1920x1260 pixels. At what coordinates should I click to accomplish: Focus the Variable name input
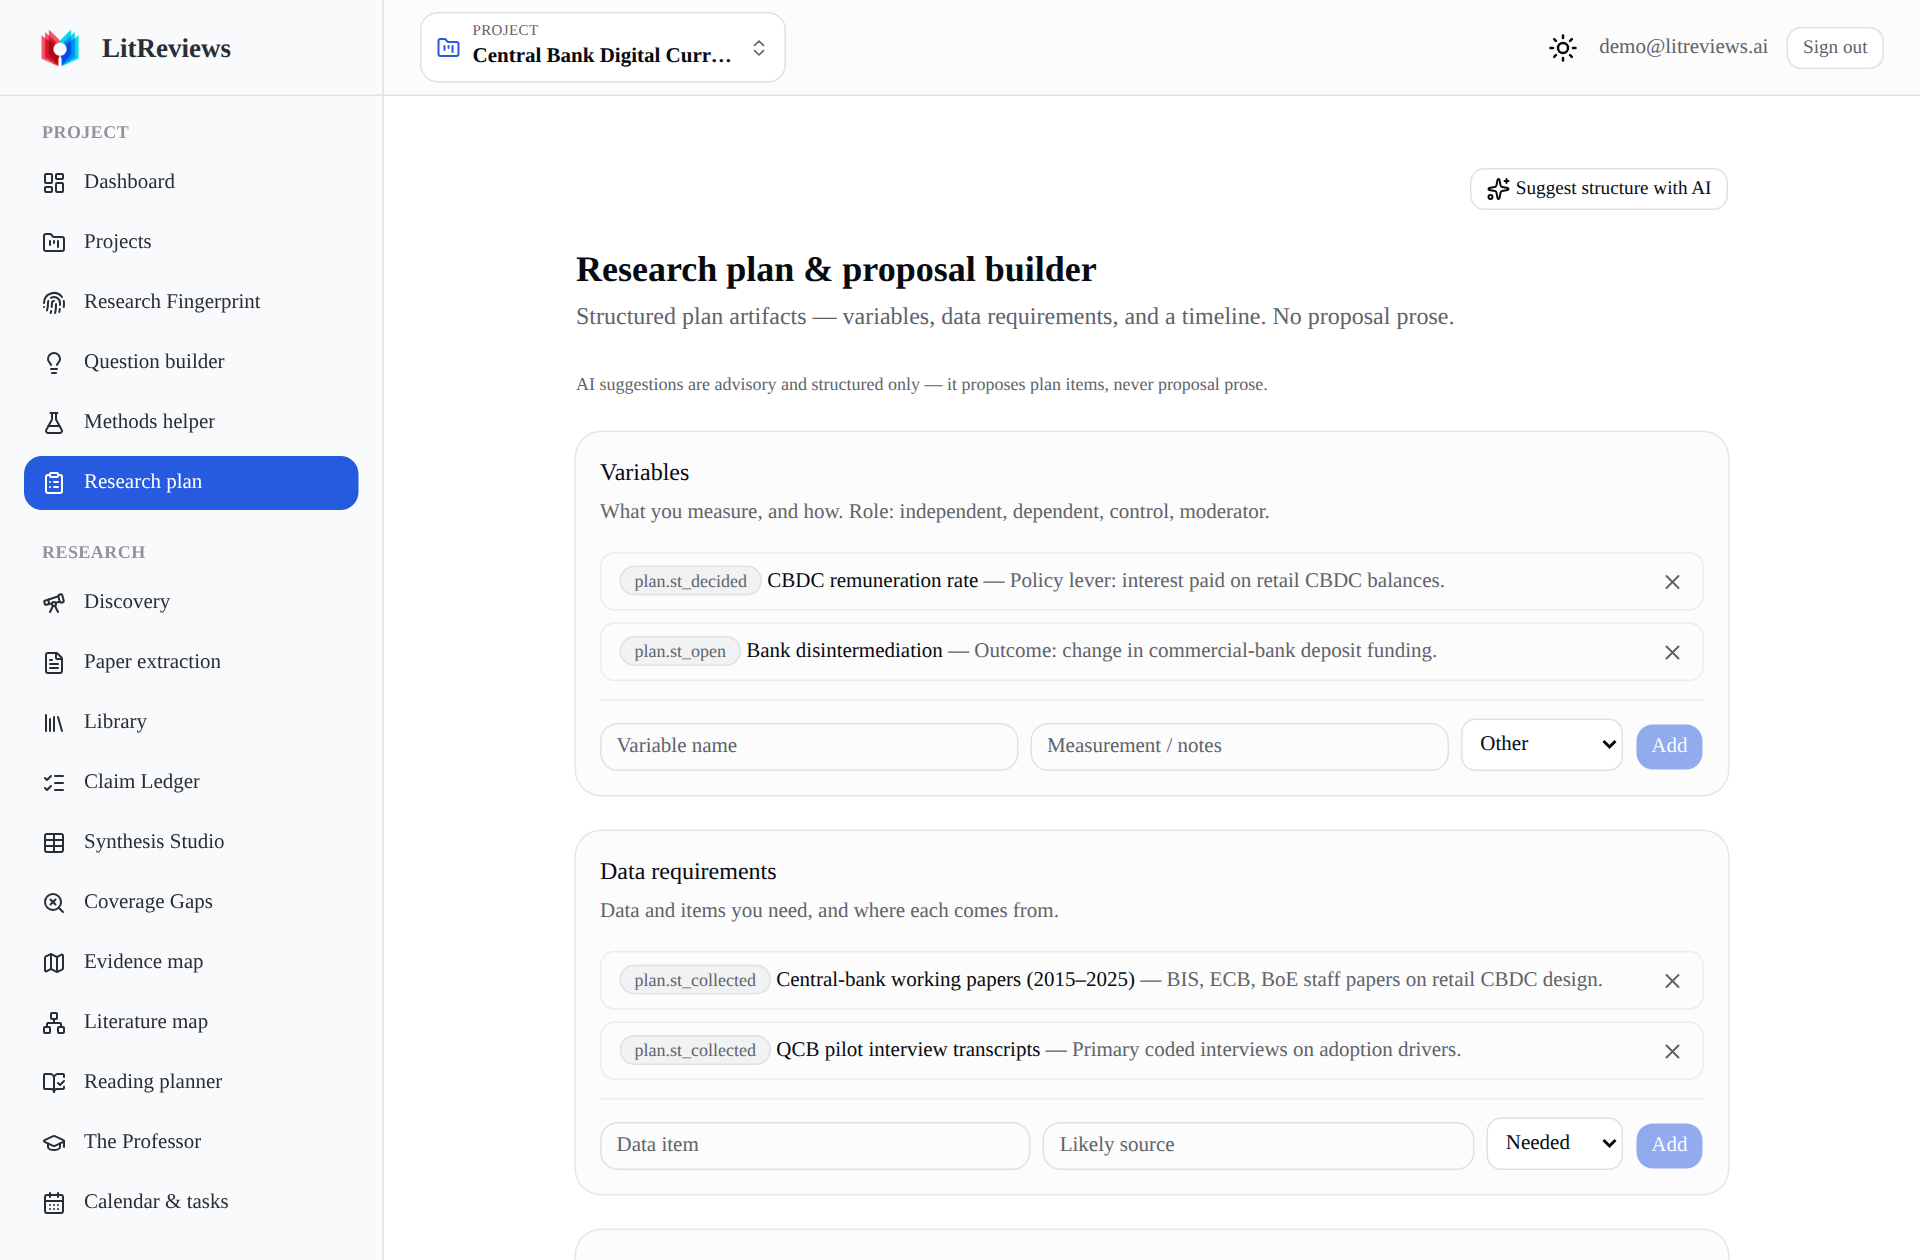click(x=809, y=746)
